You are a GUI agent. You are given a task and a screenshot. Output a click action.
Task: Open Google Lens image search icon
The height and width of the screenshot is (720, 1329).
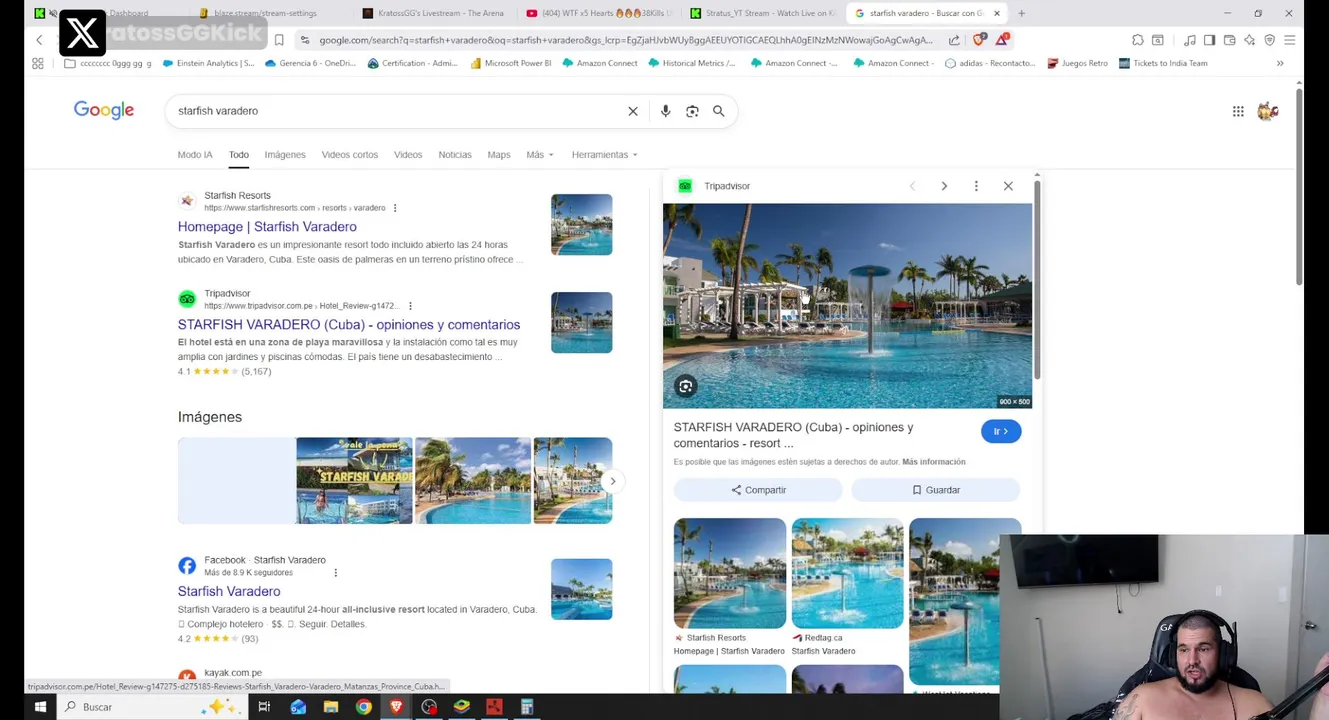click(x=692, y=111)
